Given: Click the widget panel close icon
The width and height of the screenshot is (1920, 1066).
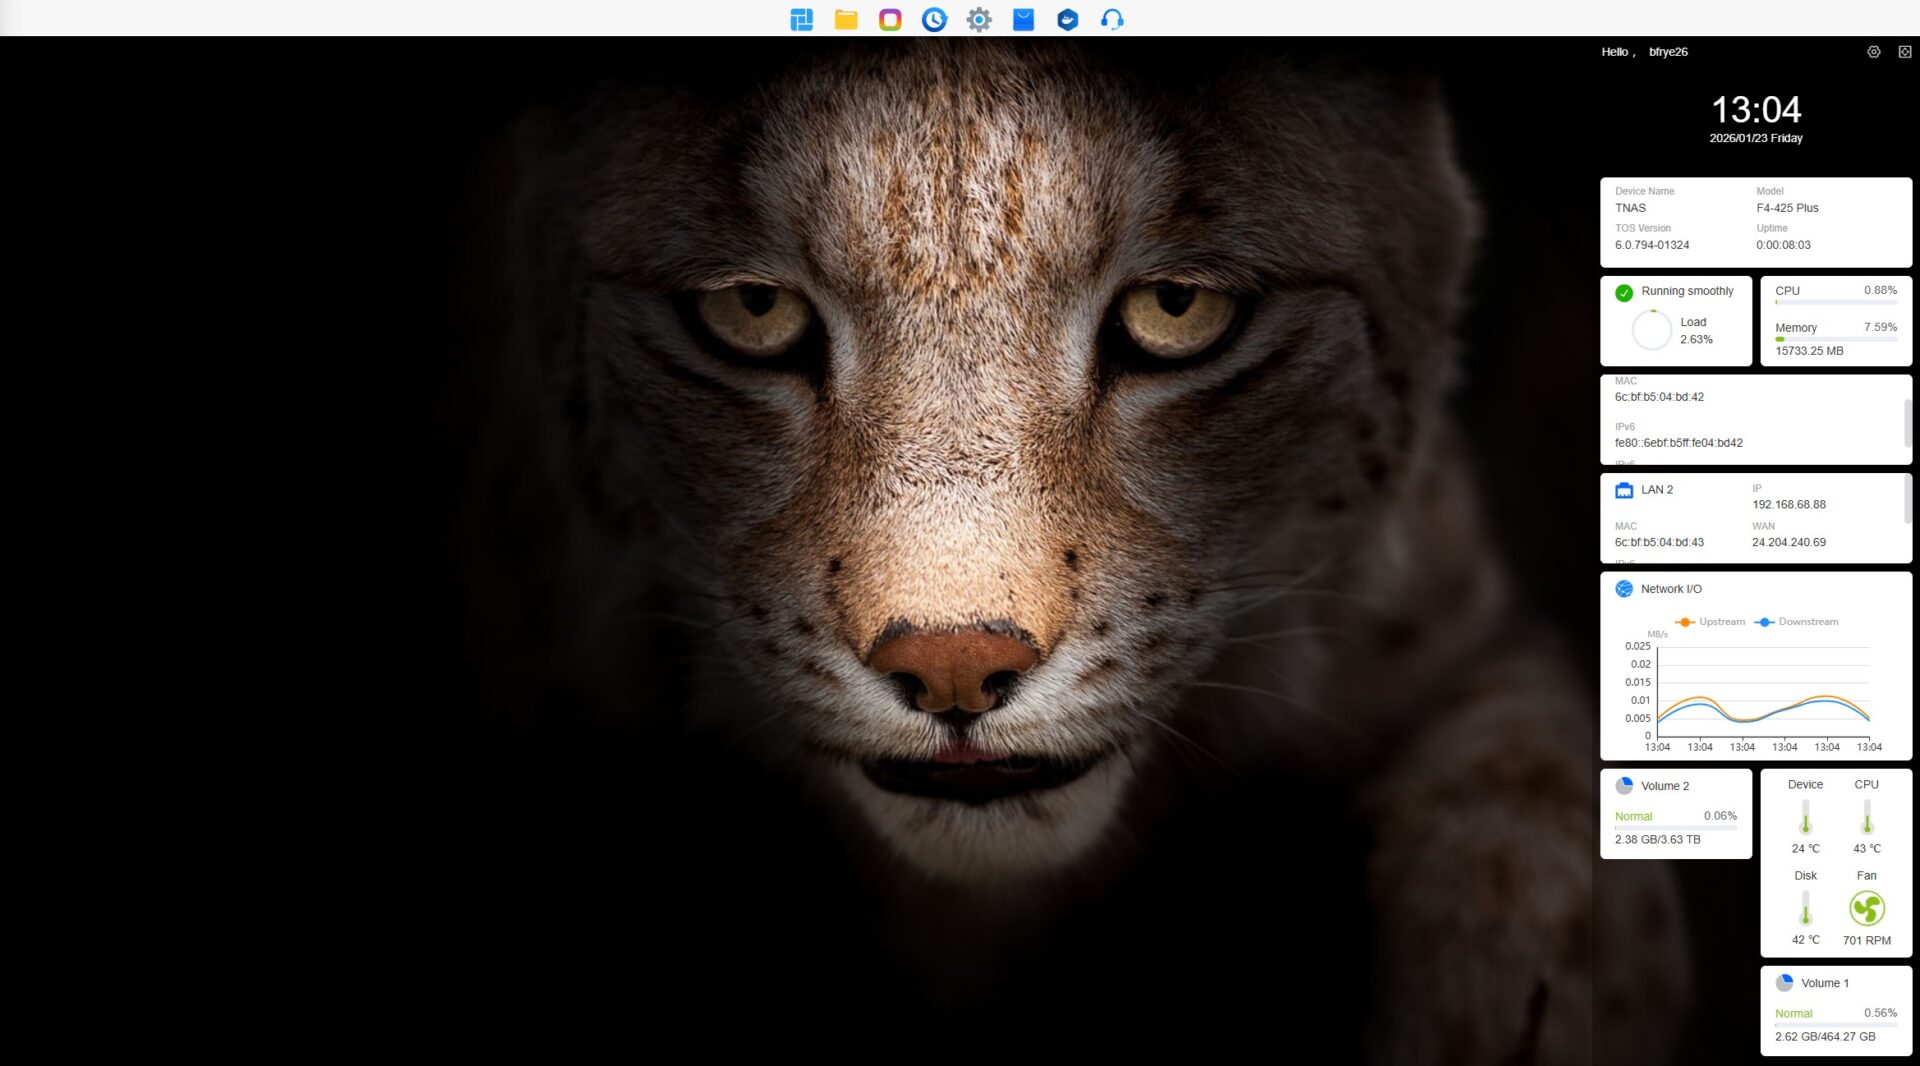Looking at the screenshot, I should pyautogui.click(x=1905, y=52).
